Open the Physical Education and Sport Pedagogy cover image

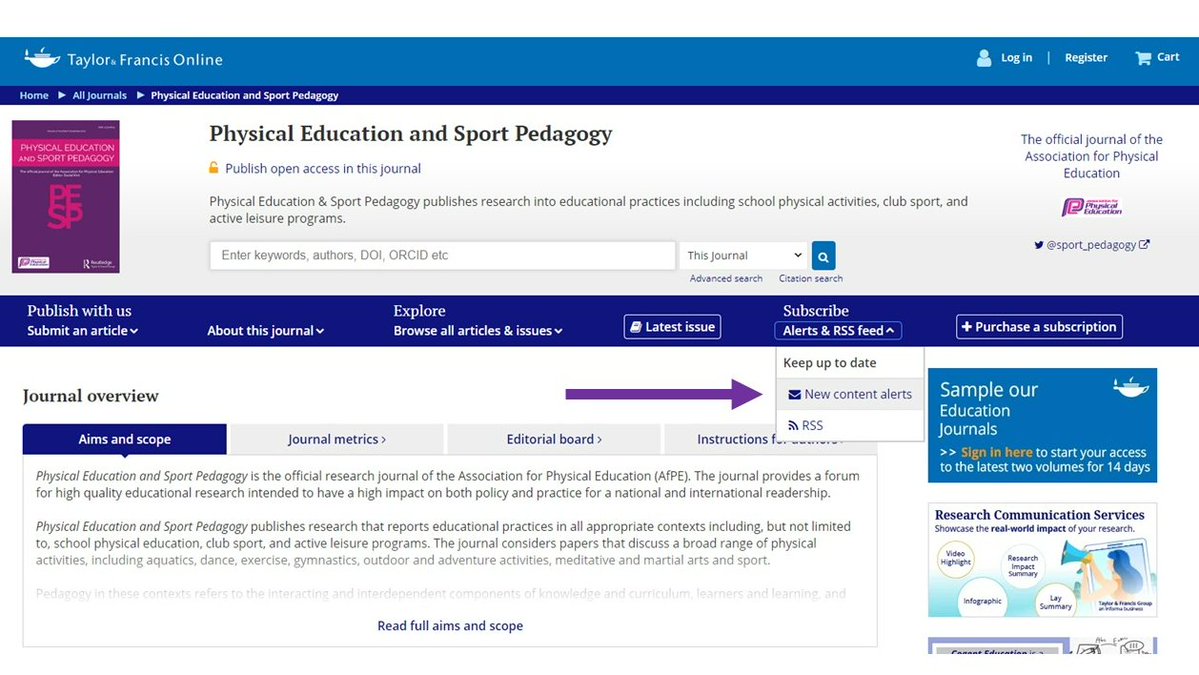(x=66, y=196)
